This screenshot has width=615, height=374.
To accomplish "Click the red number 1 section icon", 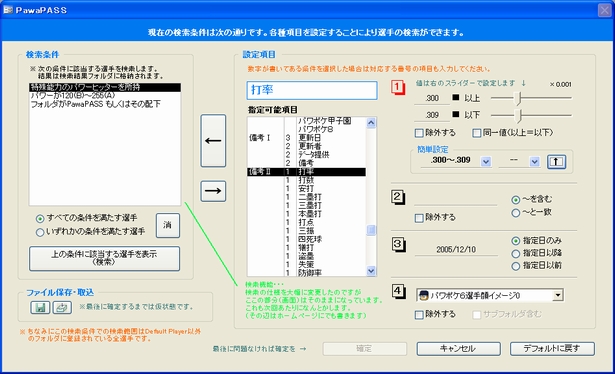I will click(x=398, y=87).
